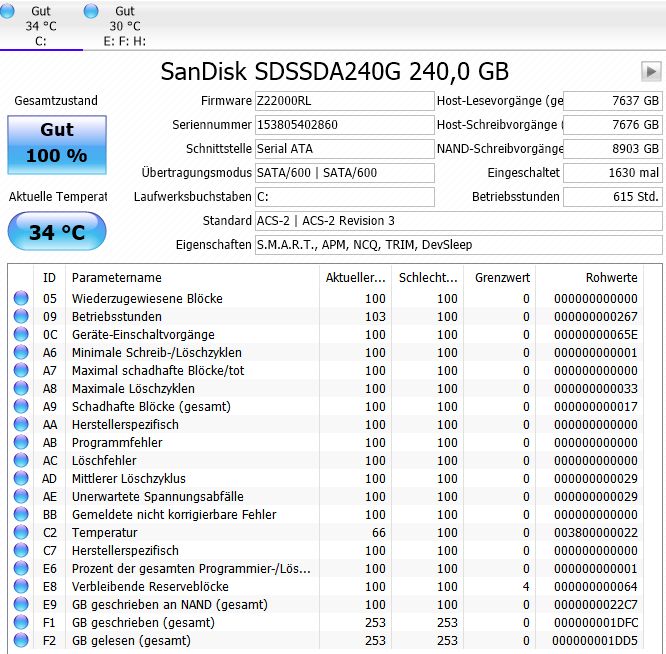This screenshot has height=654, width=666.
Task: Click the blue status orb for E: F: H:
Action: coord(91,11)
